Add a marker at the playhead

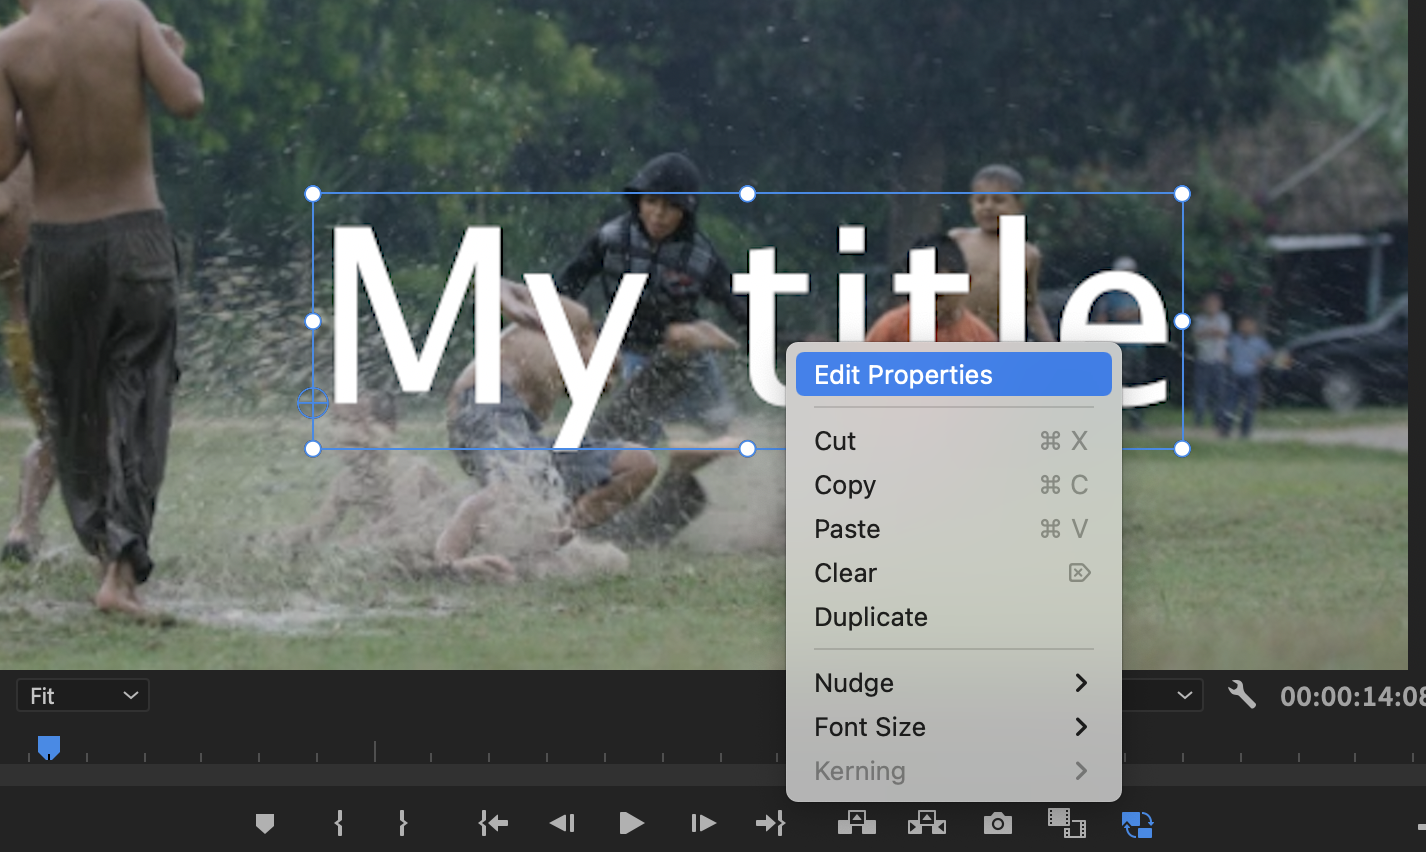pos(265,823)
